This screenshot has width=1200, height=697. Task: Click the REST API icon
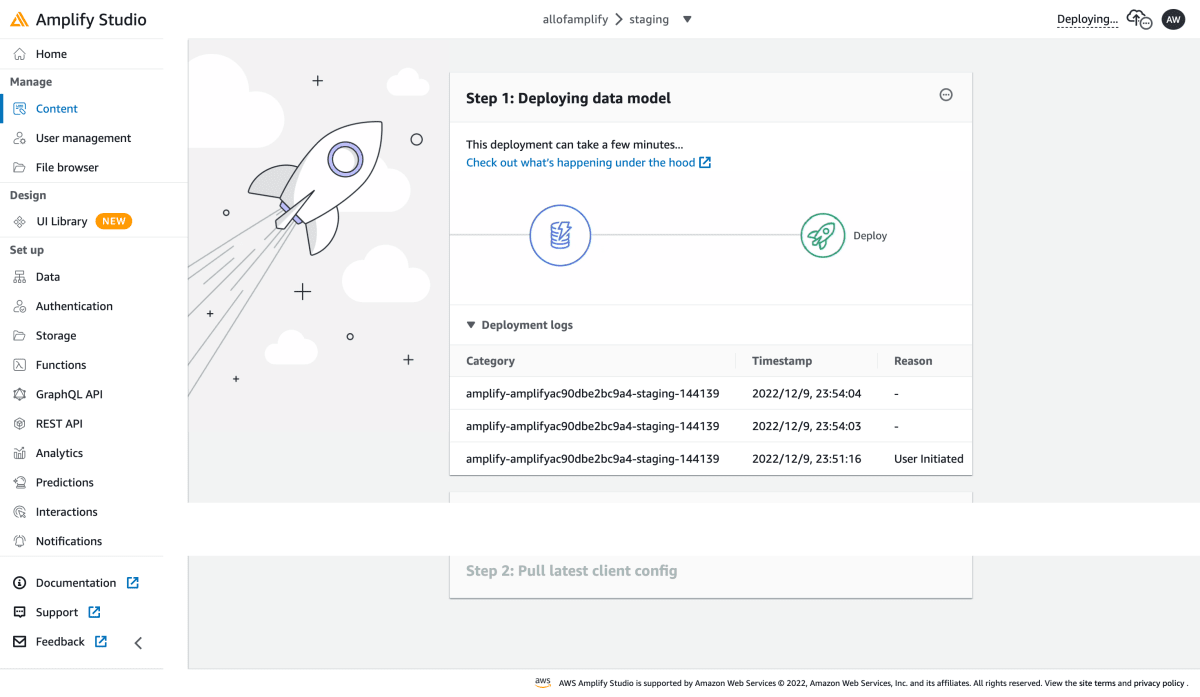click(19, 424)
